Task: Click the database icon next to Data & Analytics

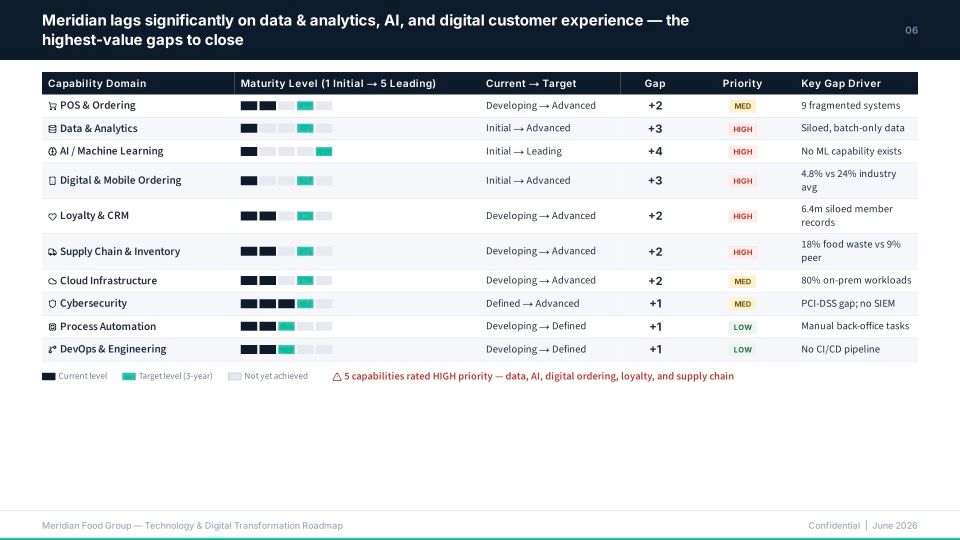Action: [52, 129]
